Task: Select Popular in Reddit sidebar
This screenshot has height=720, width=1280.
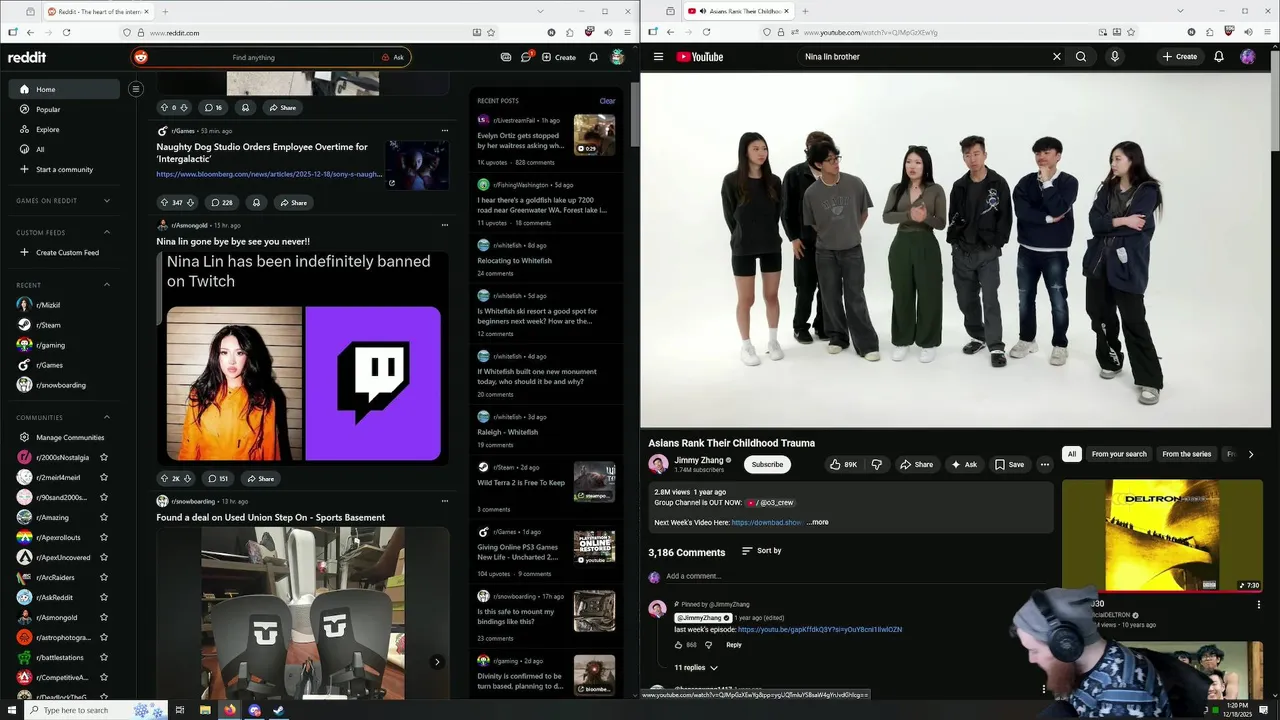Action: point(65,109)
